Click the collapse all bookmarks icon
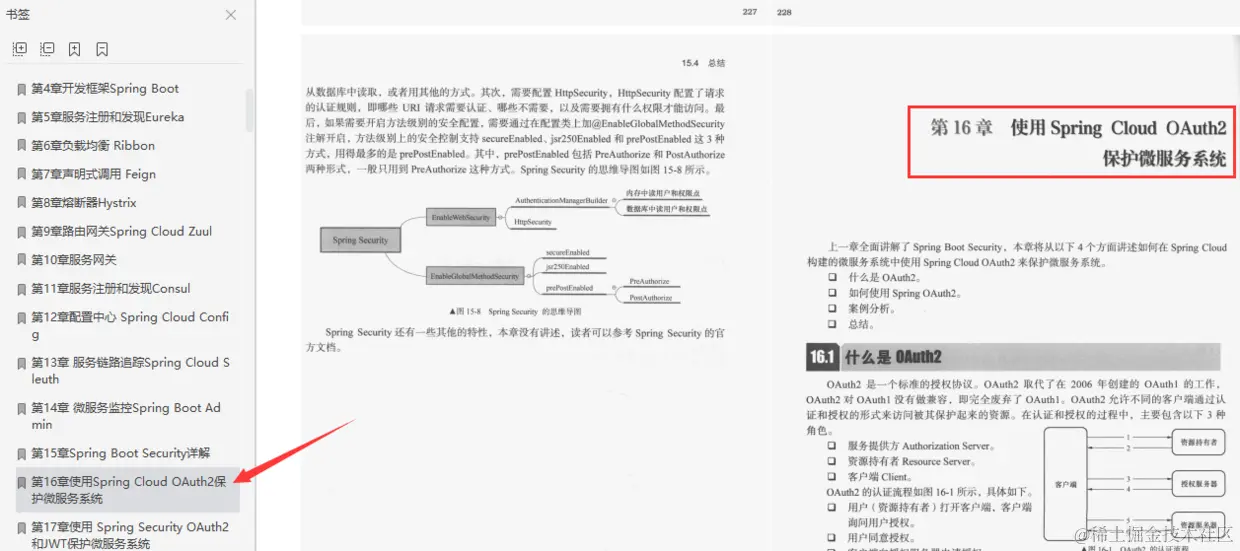 [x=47, y=49]
